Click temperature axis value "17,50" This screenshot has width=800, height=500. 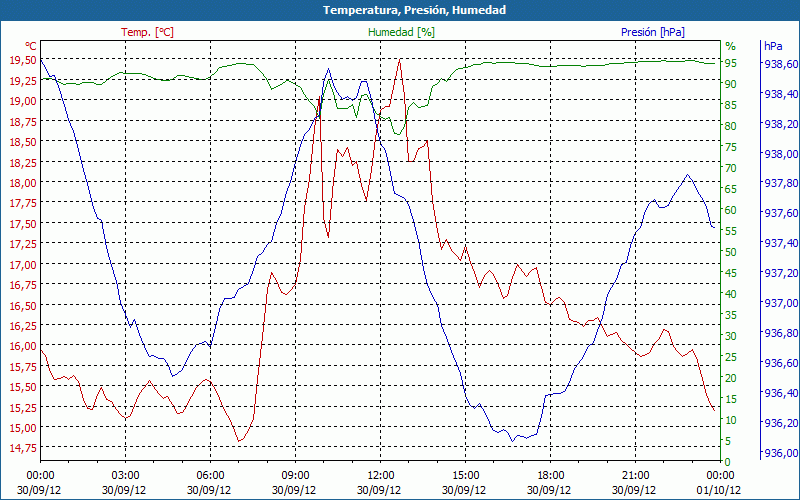click(x=23, y=223)
